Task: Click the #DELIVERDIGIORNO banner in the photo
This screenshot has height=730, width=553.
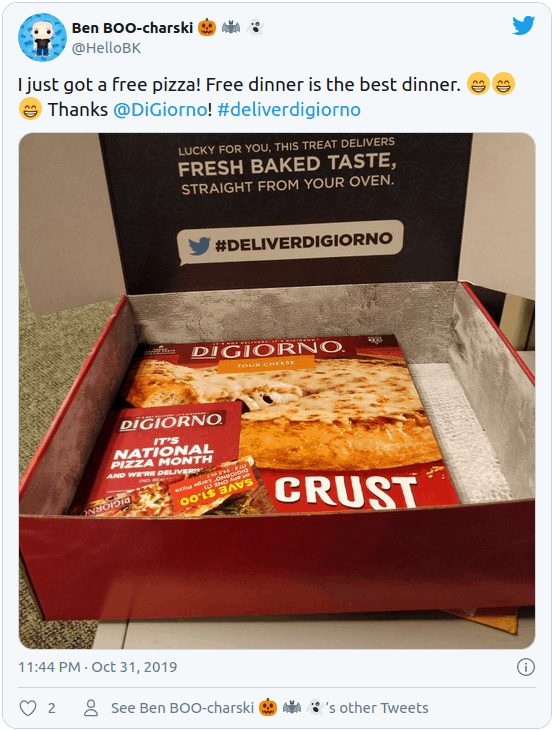Action: tap(290, 243)
